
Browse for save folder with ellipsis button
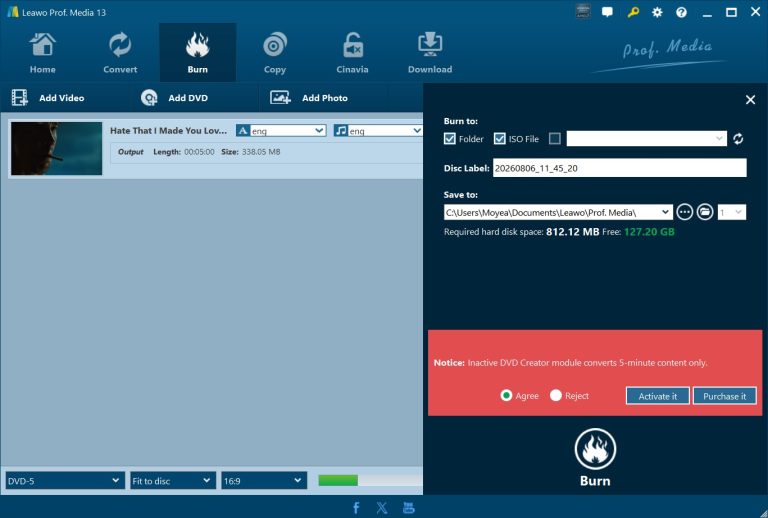pos(684,212)
